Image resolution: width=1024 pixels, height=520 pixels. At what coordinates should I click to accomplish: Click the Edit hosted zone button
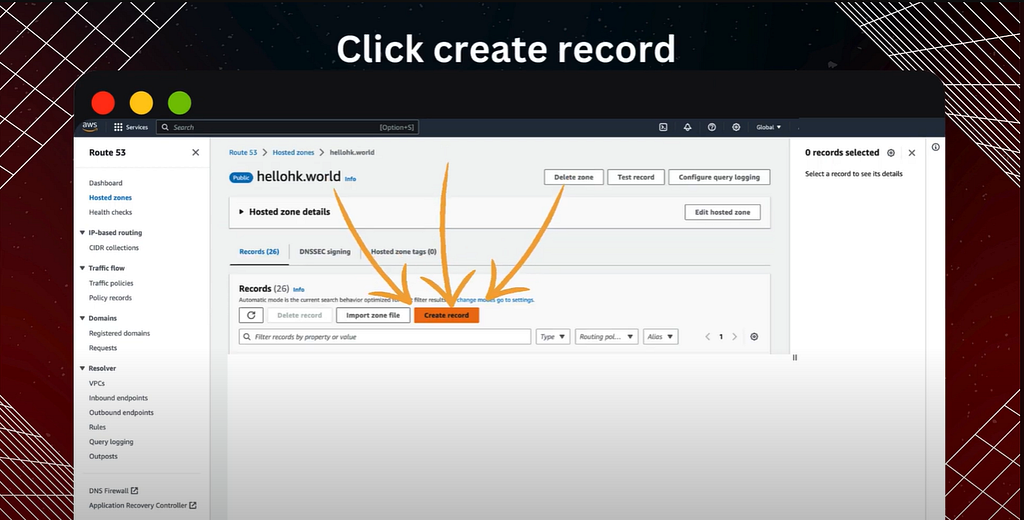point(722,212)
